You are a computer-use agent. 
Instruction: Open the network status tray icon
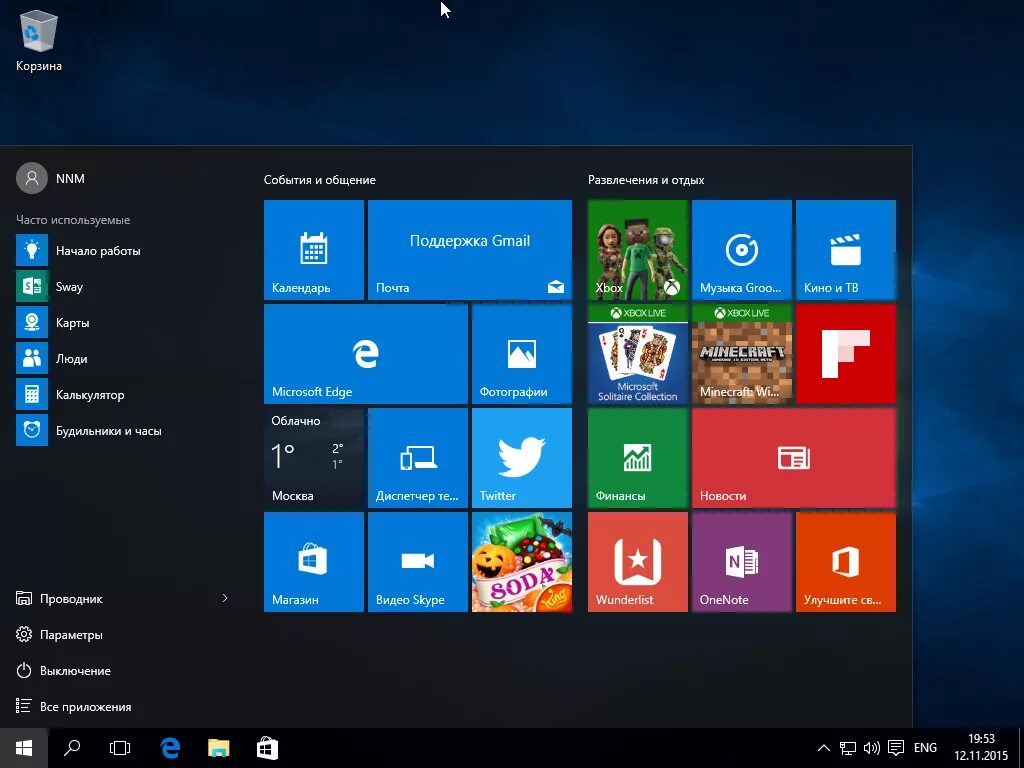848,748
